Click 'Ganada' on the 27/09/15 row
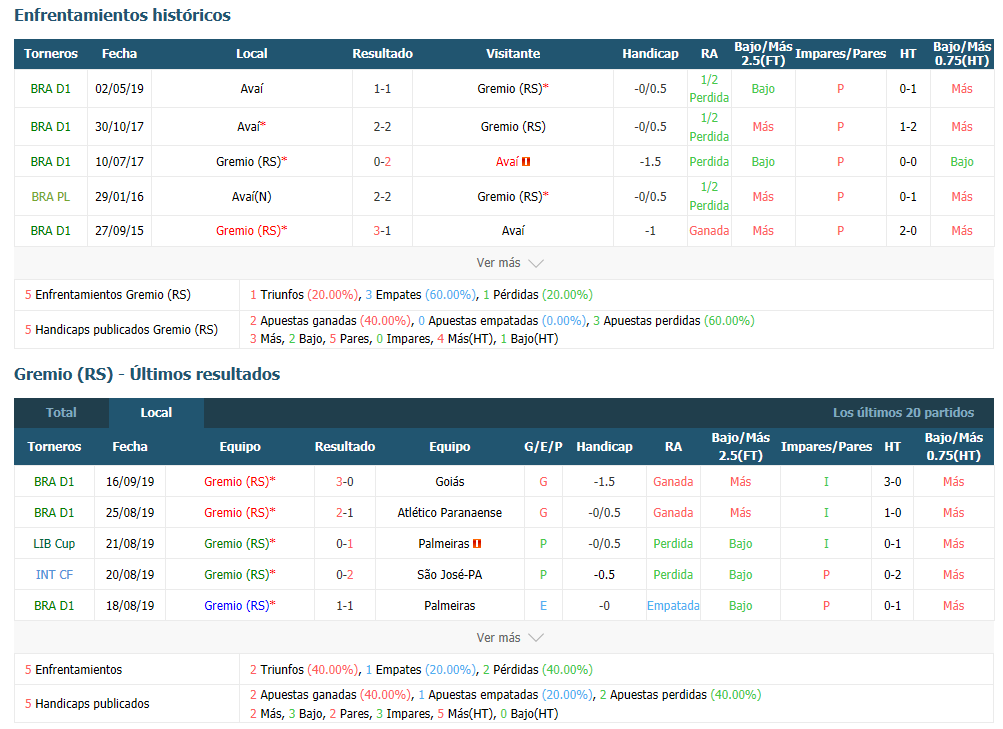Screen dimensions: 1003x729 [709, 231]
